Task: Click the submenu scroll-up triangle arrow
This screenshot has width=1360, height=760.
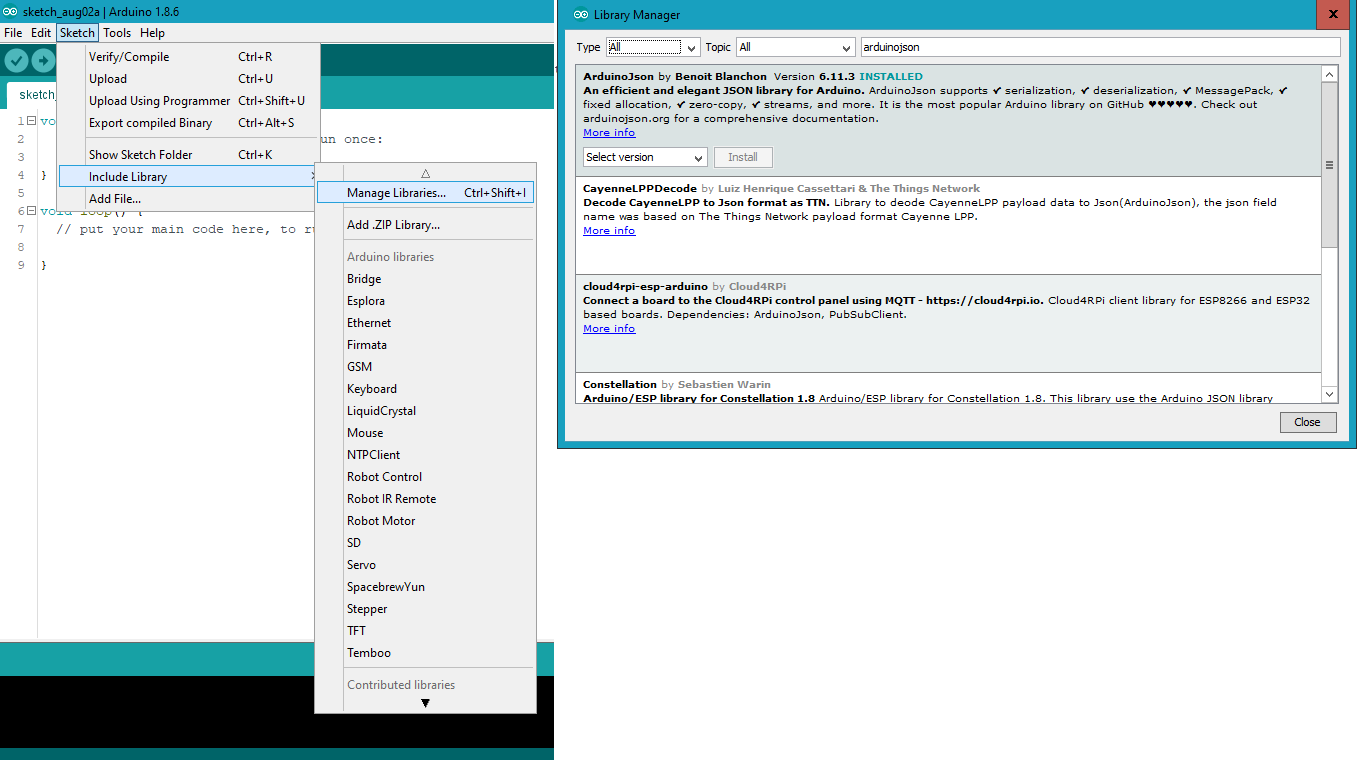Action: point(425,173)
